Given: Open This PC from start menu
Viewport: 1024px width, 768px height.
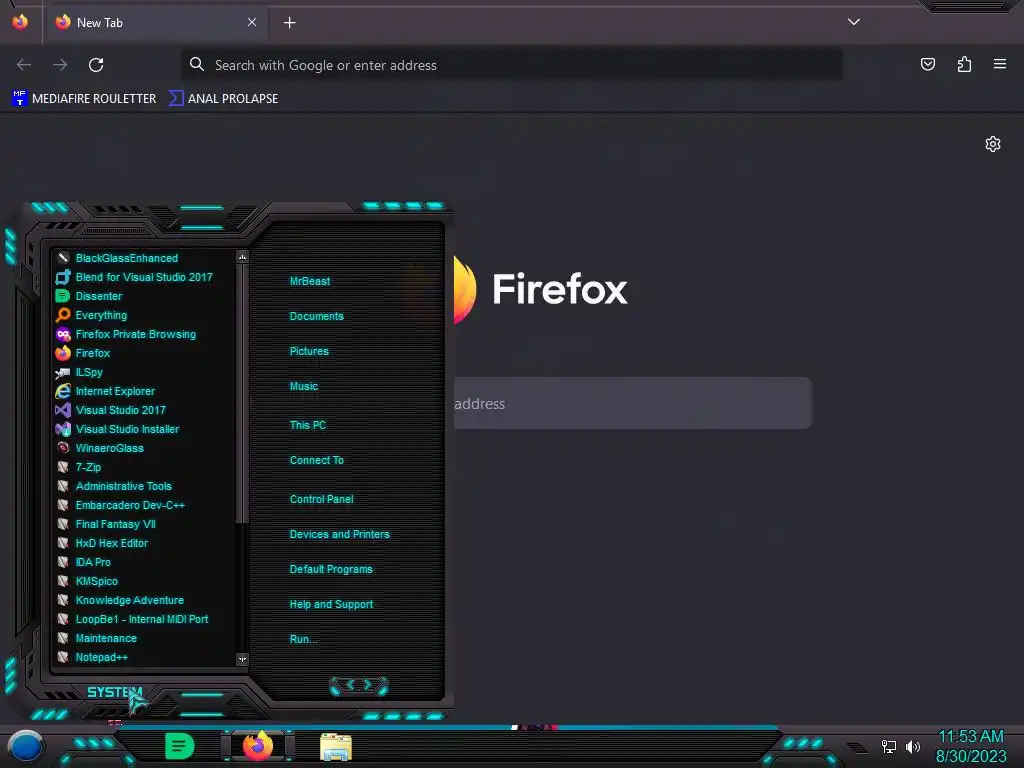Looking at the screenshot, I should click(x=308, y=425).
